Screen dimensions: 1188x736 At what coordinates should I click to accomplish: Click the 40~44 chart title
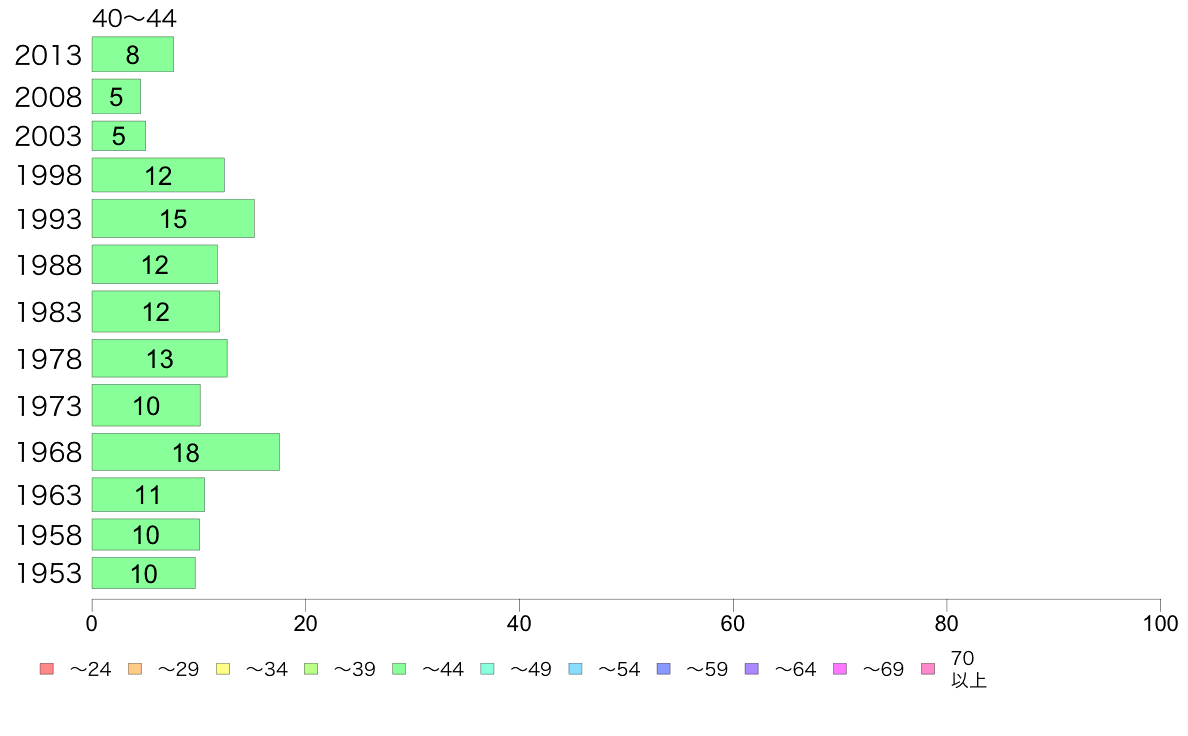134,17
